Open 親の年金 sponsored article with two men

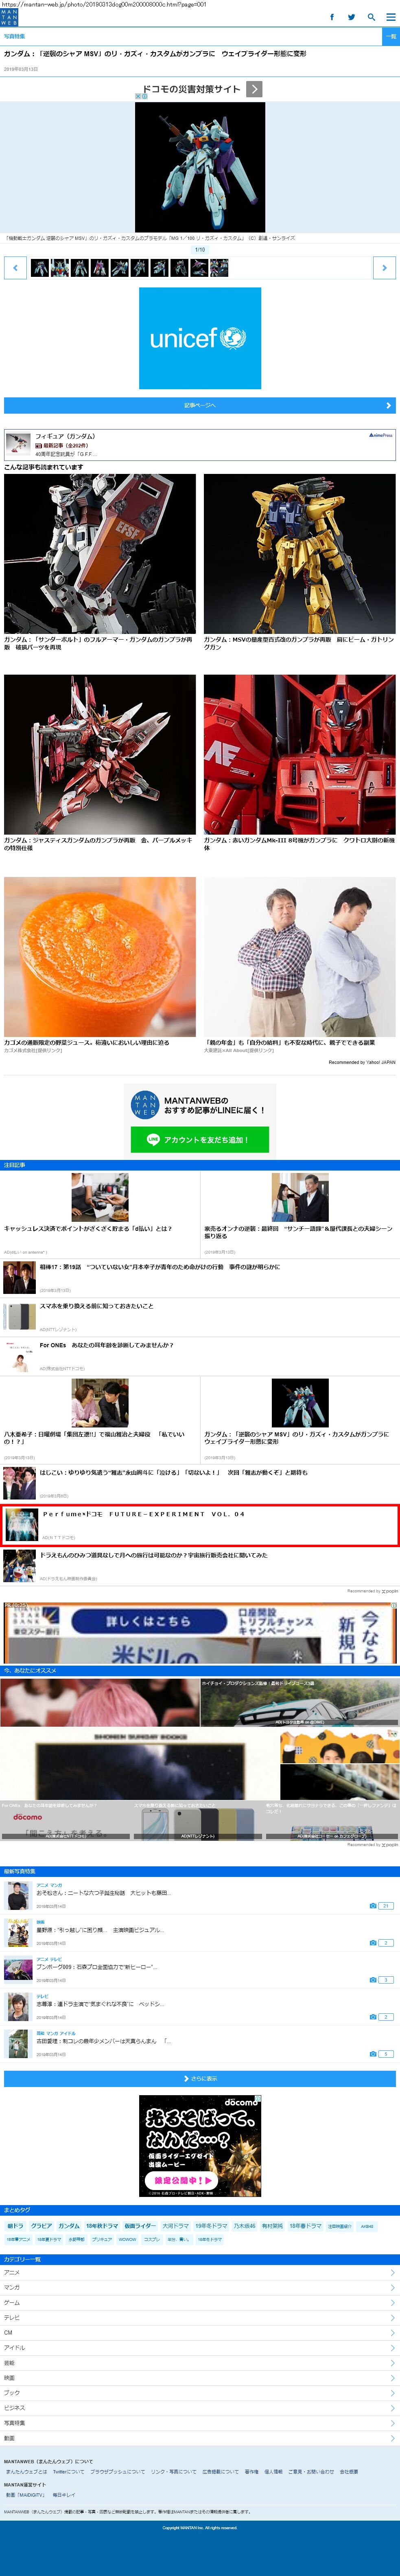click(300, 957)
